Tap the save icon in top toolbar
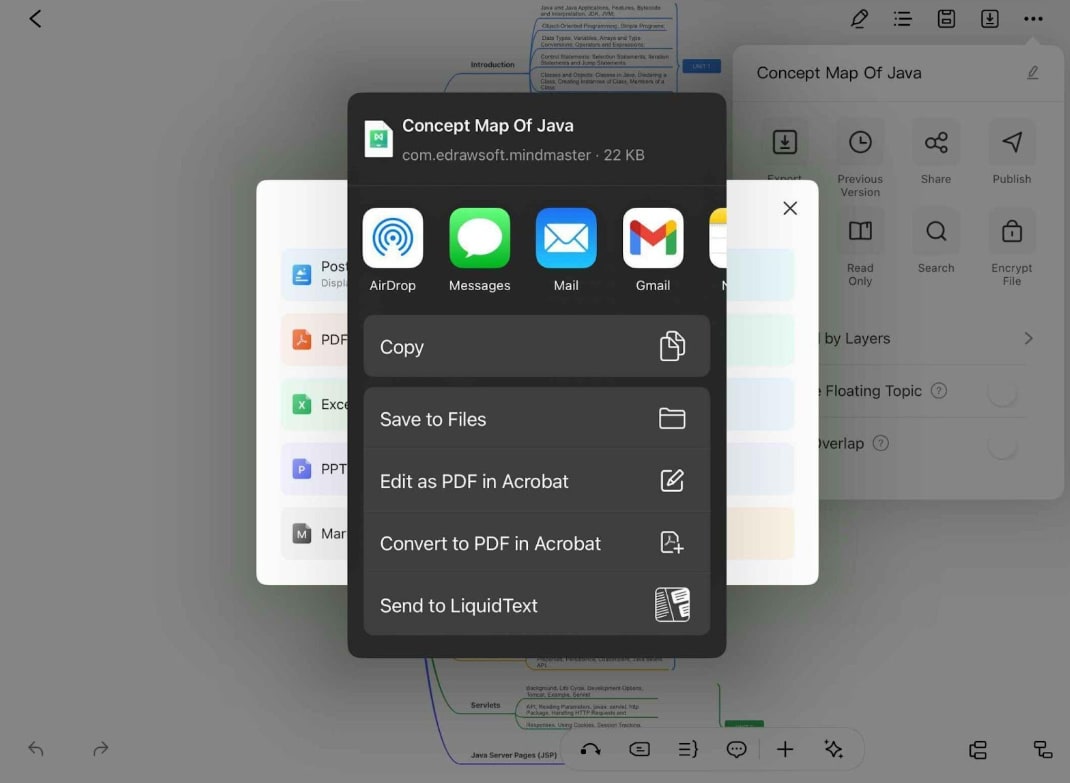 946,19
